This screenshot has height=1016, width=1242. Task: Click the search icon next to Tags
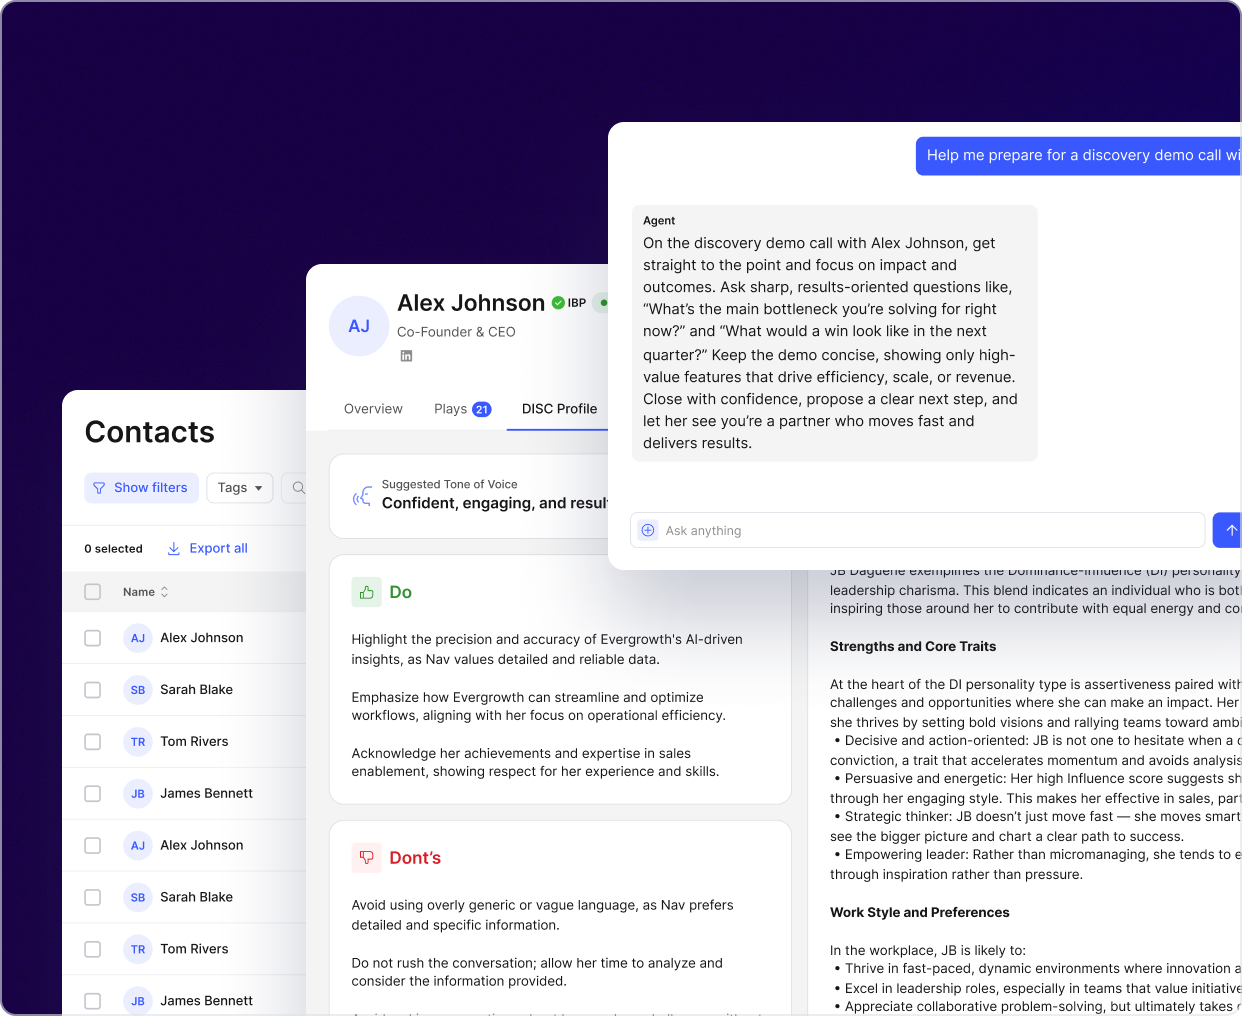coord(298,487)
